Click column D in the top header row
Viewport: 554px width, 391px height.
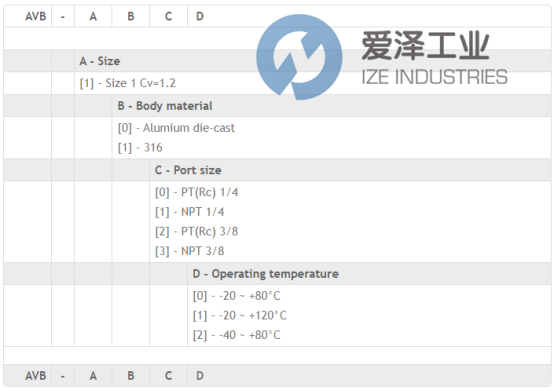tap(200, 16)
